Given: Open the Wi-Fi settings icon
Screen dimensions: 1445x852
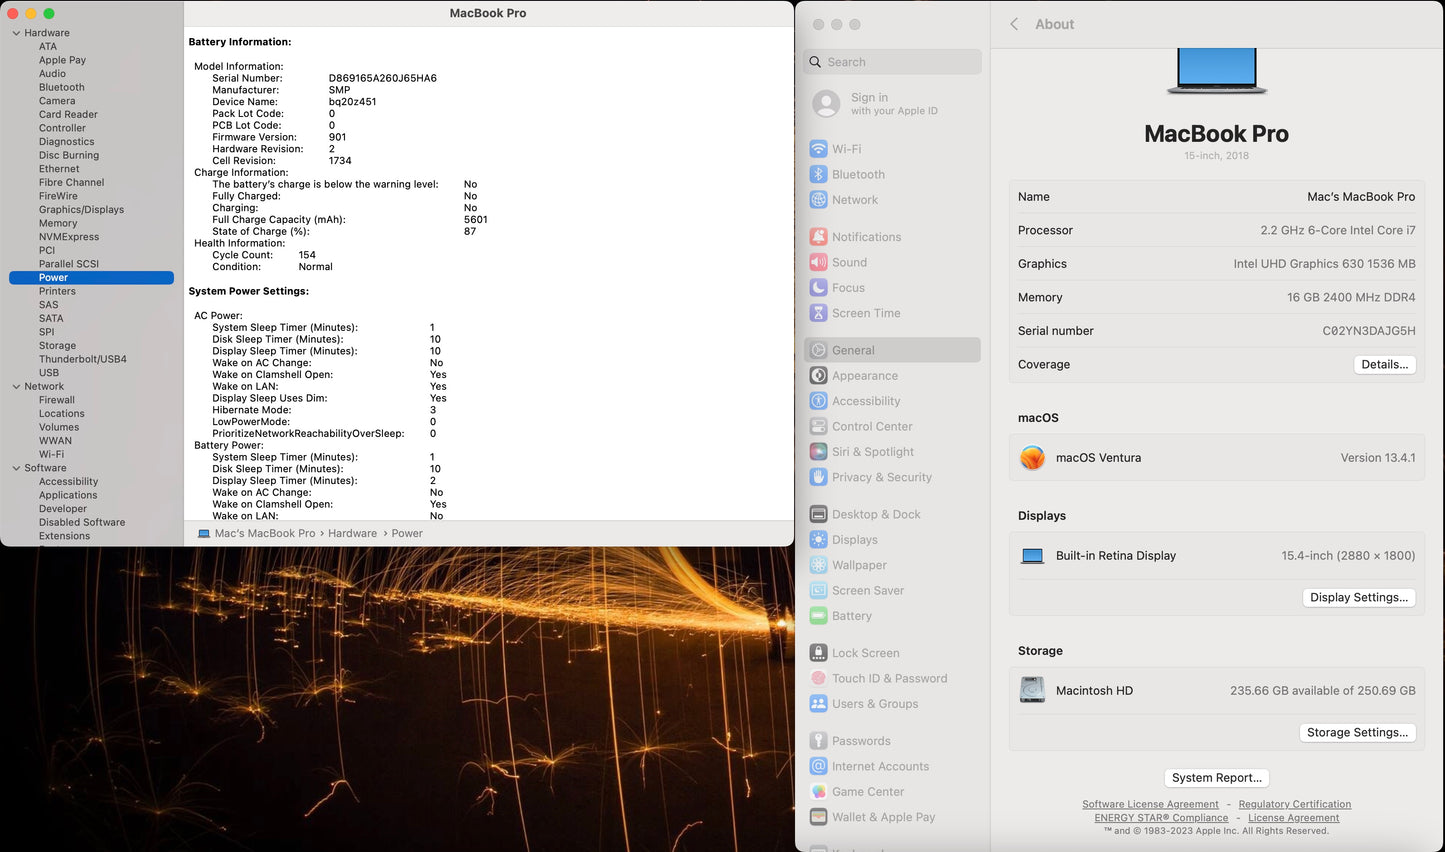Looking at the screenshot, I should pos(818,149).
